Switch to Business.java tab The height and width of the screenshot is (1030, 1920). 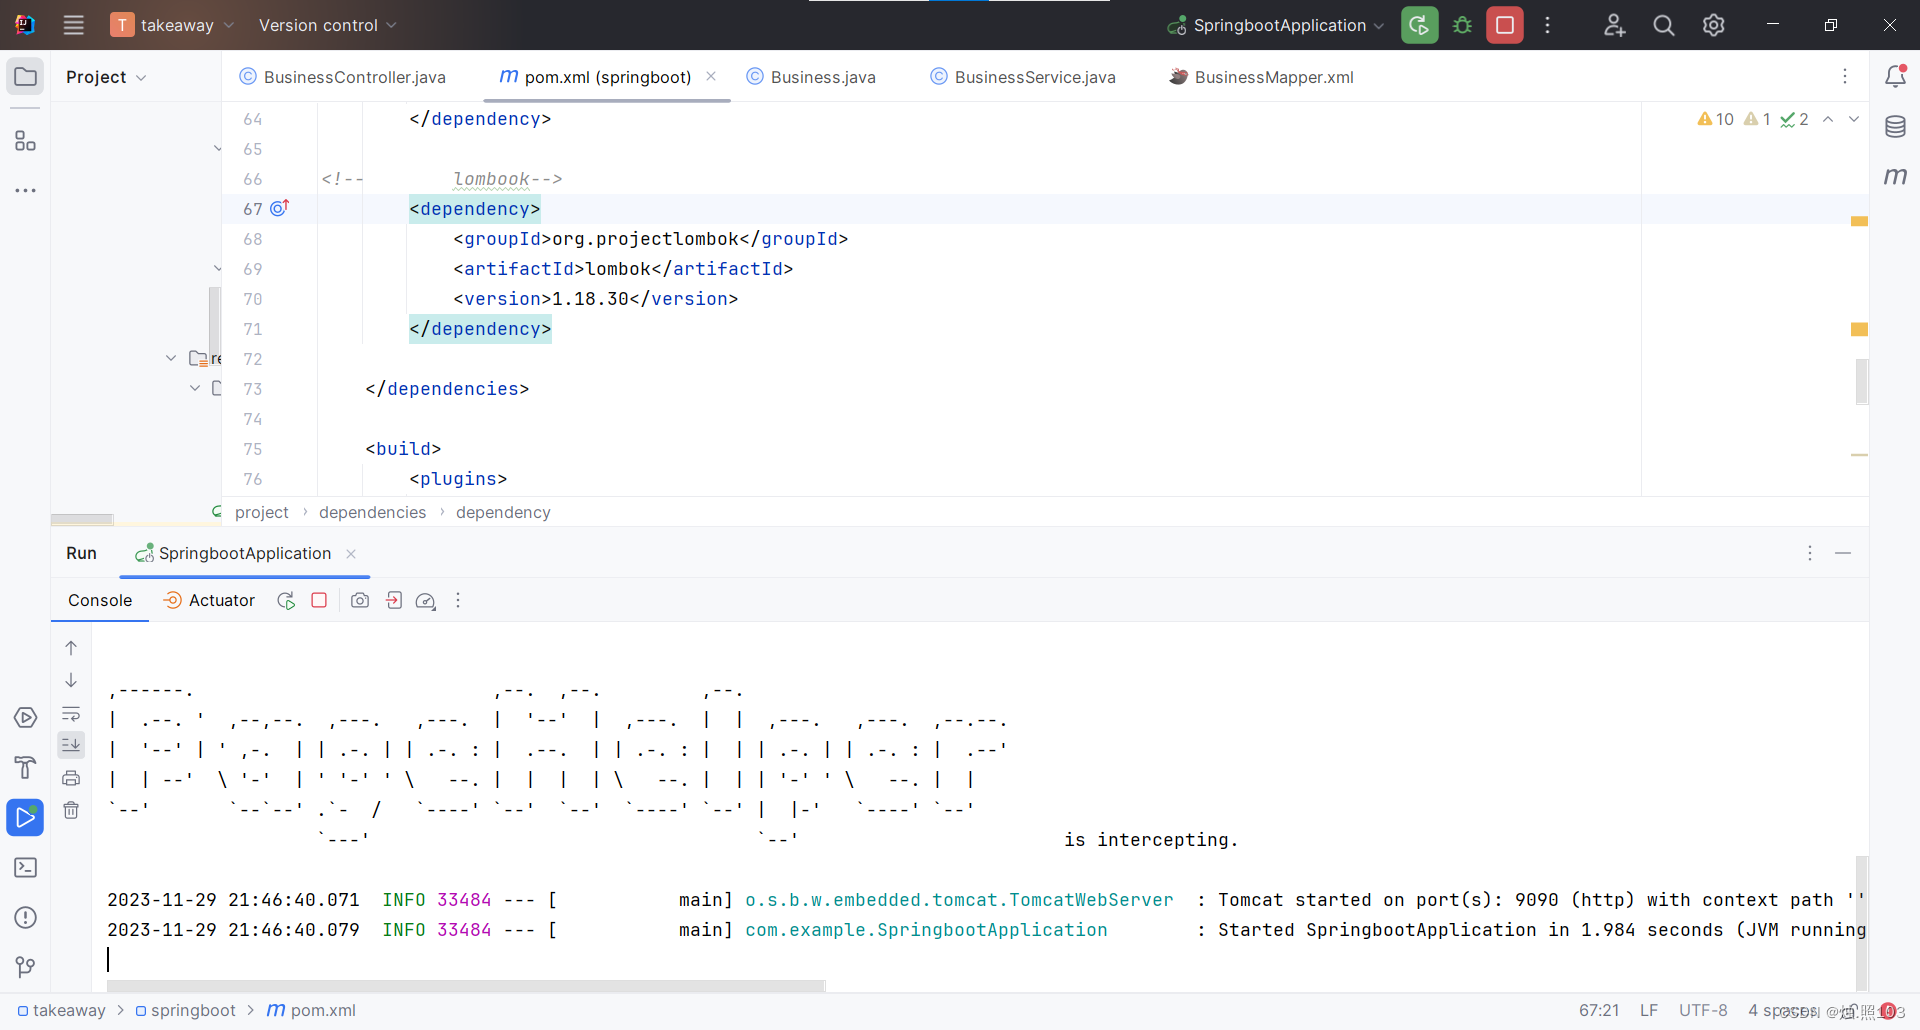[811, 77]
